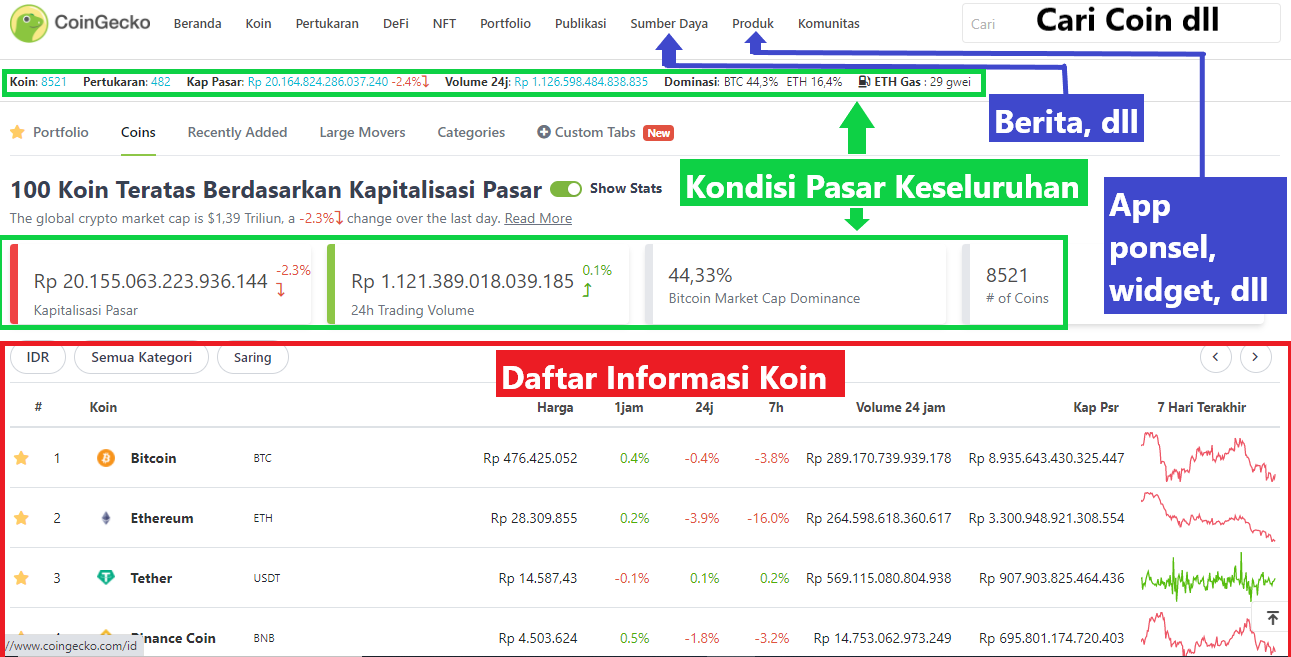Sort by the 7h column header
Image resolution: width=1291 pixels, height=657 pixels.
coord(776,407)
